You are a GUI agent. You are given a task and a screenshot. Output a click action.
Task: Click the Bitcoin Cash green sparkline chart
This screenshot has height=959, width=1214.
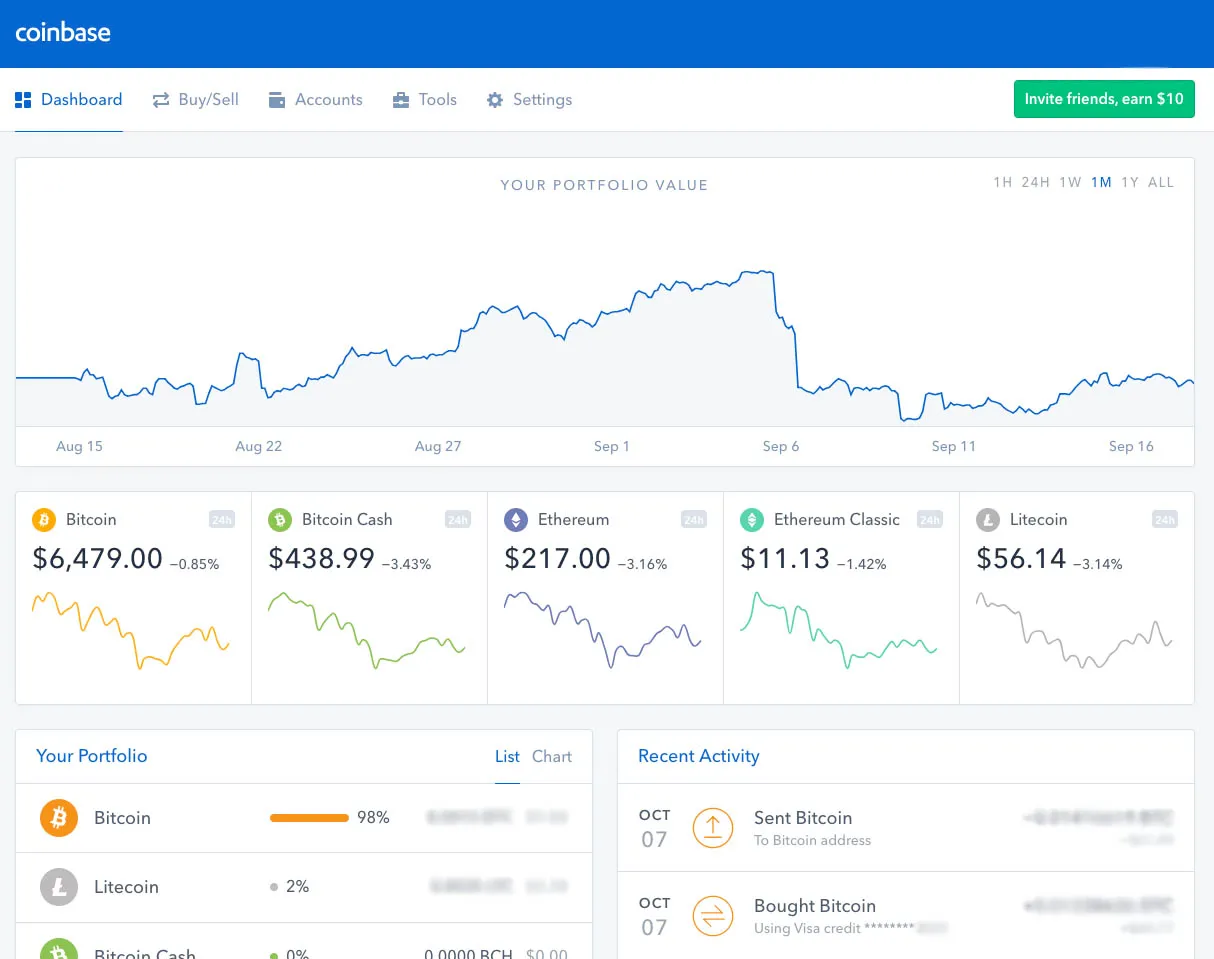click(367, 630)
